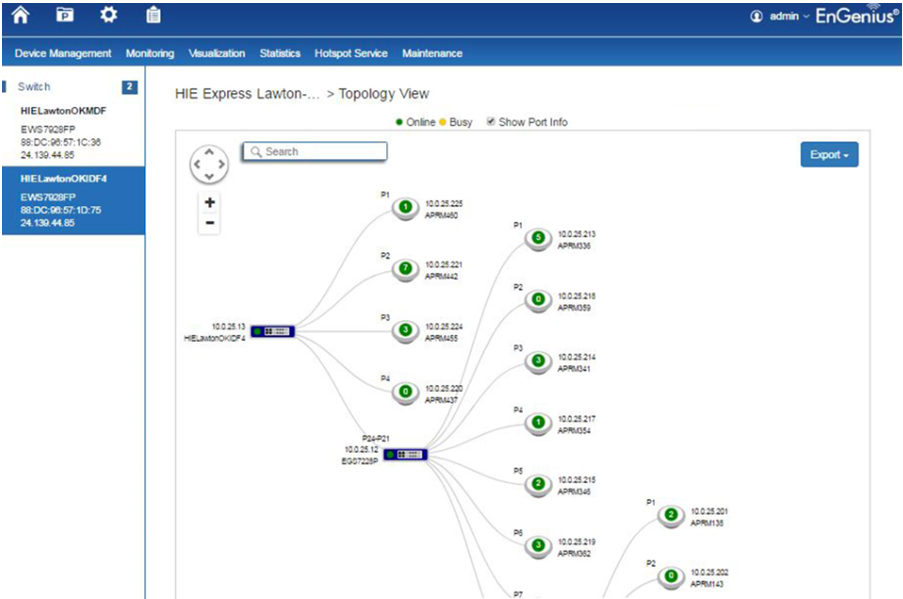The image size is (903, 599).
Task: Click the access point icon for APRM359
Action: (538, 300)
